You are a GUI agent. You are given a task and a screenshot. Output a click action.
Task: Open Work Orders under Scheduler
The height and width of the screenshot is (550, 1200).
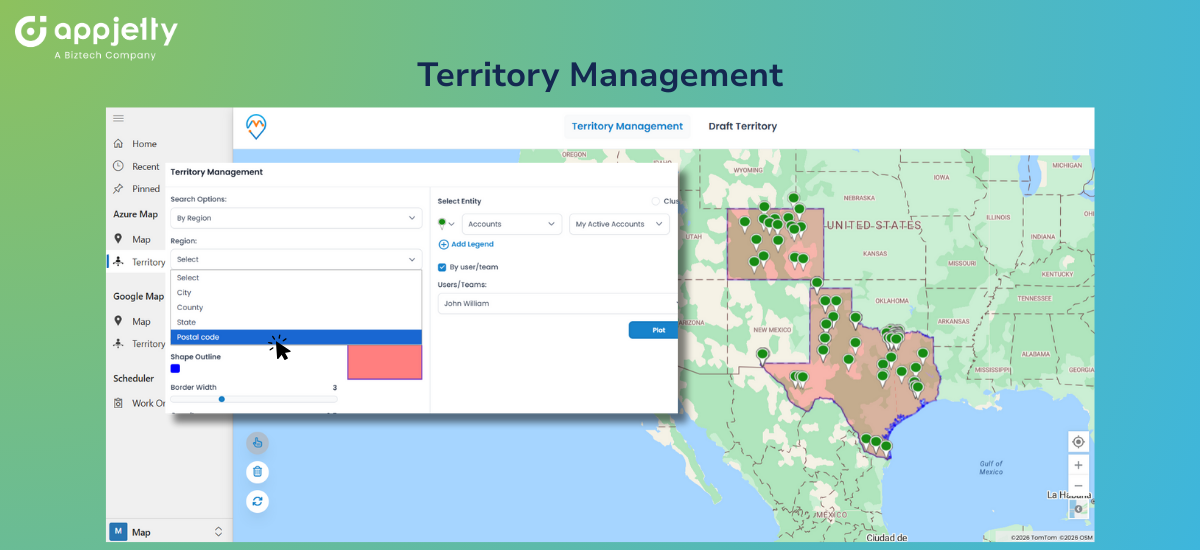click(x=139, y=403)
